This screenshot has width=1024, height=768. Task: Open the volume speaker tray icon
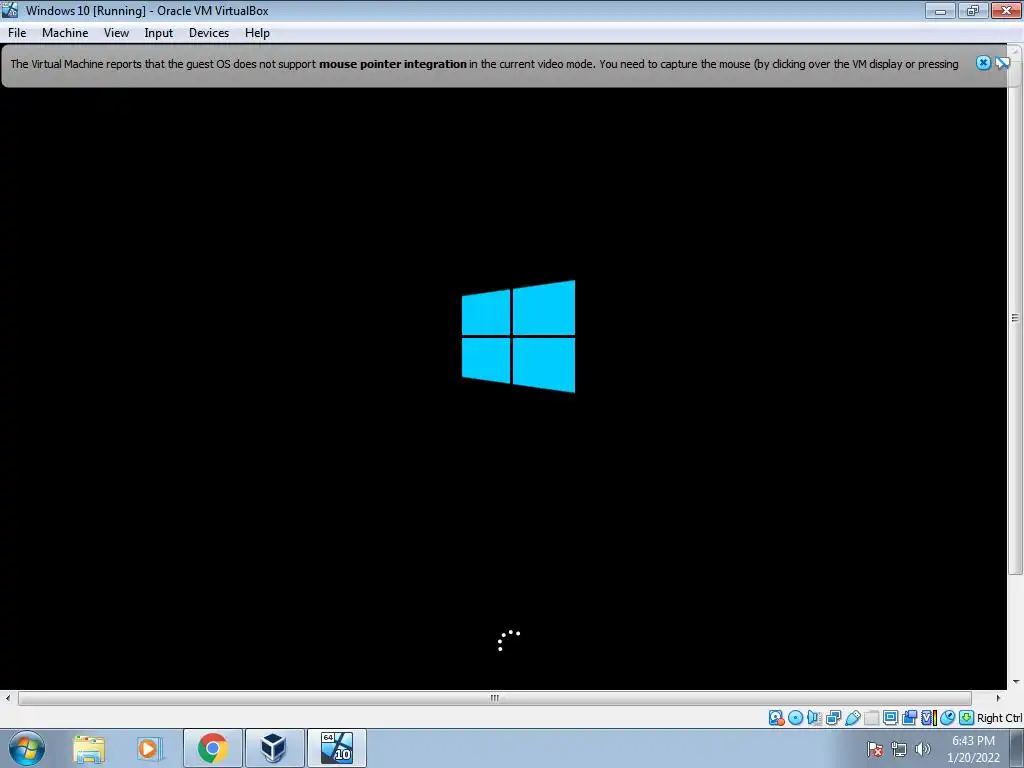(923, 749)
